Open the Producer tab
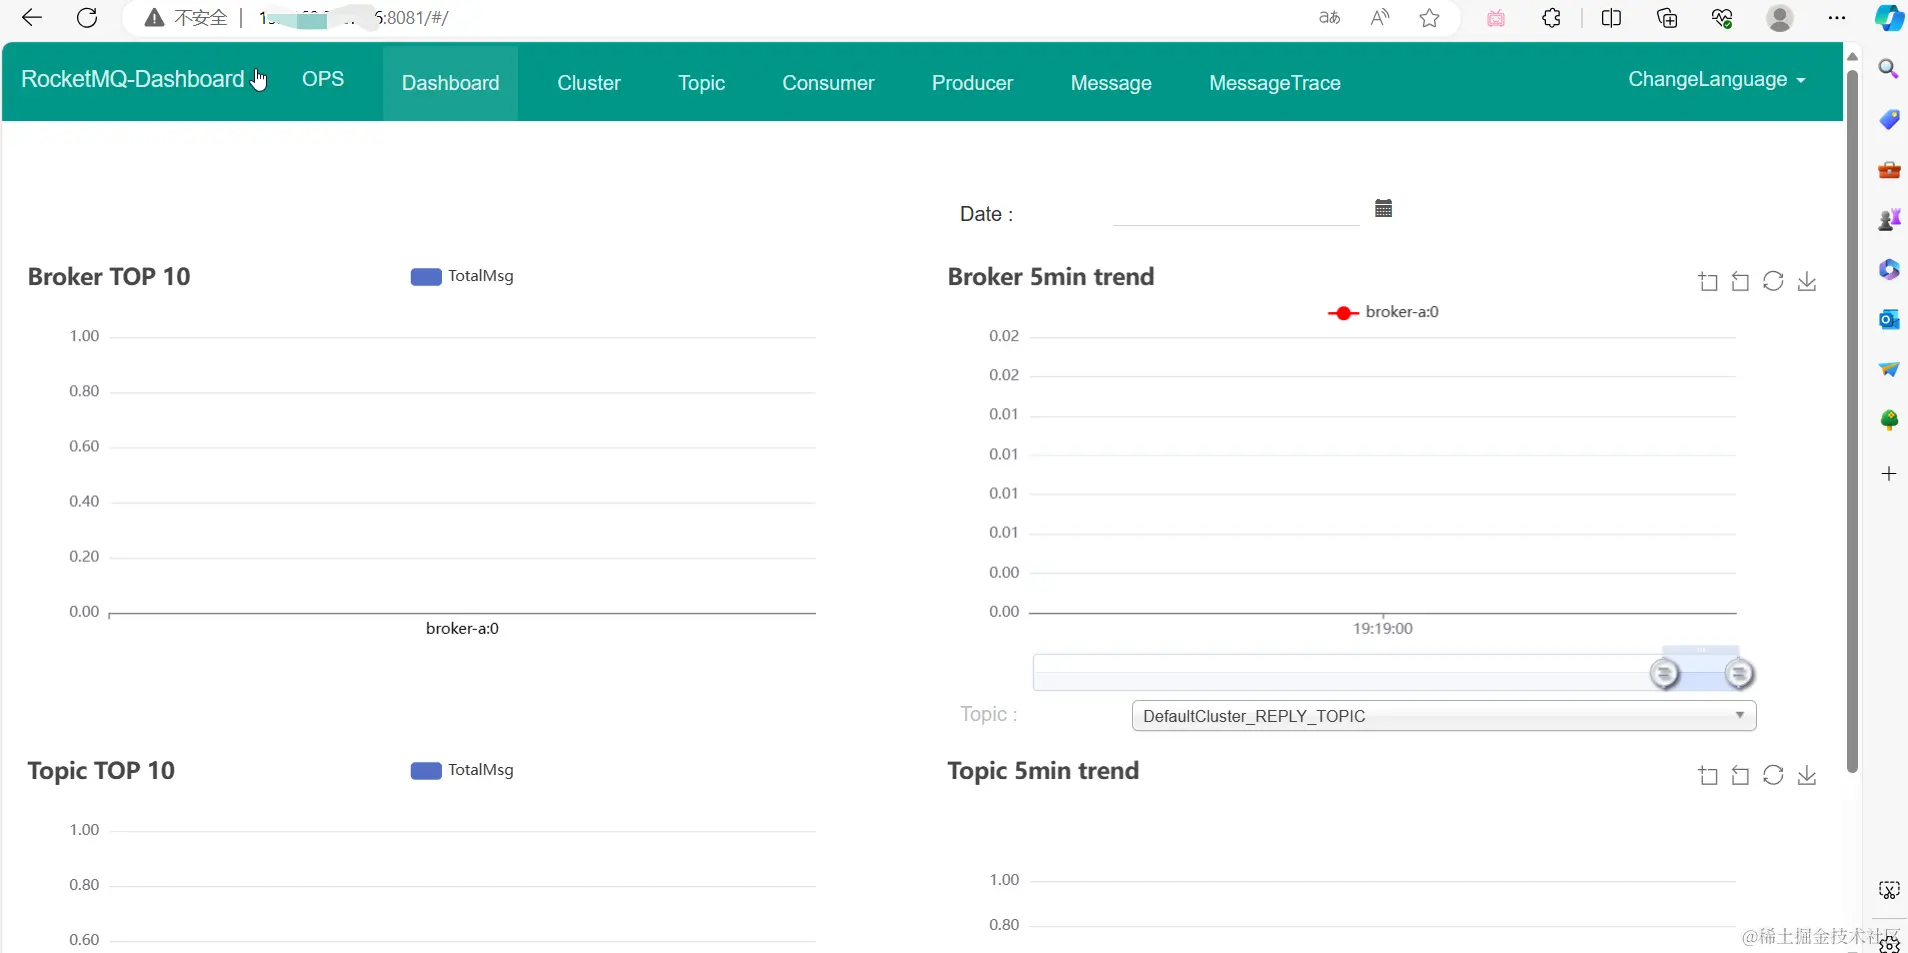The image size is (1908, 953). (x=972, y=83)
